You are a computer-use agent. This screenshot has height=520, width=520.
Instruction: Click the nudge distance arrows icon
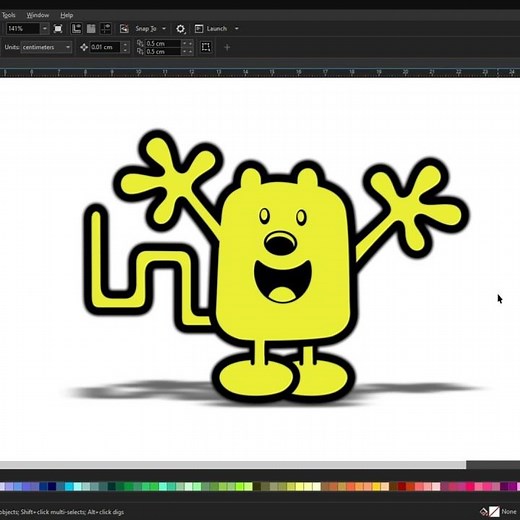click(x=84, y=47)
